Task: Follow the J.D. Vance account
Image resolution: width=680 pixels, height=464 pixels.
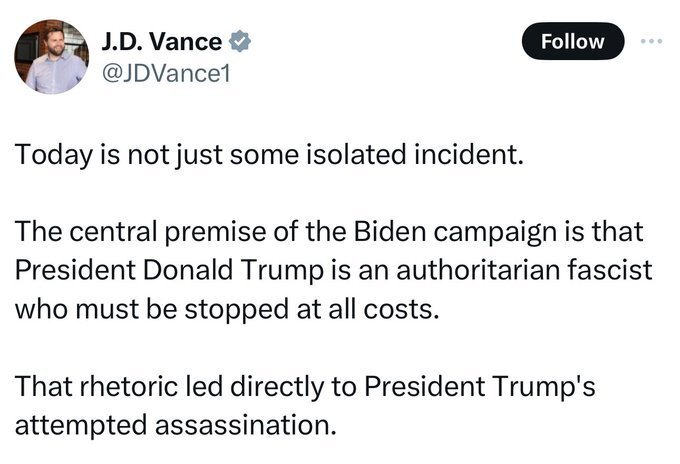Action: (x=572, y=41)
